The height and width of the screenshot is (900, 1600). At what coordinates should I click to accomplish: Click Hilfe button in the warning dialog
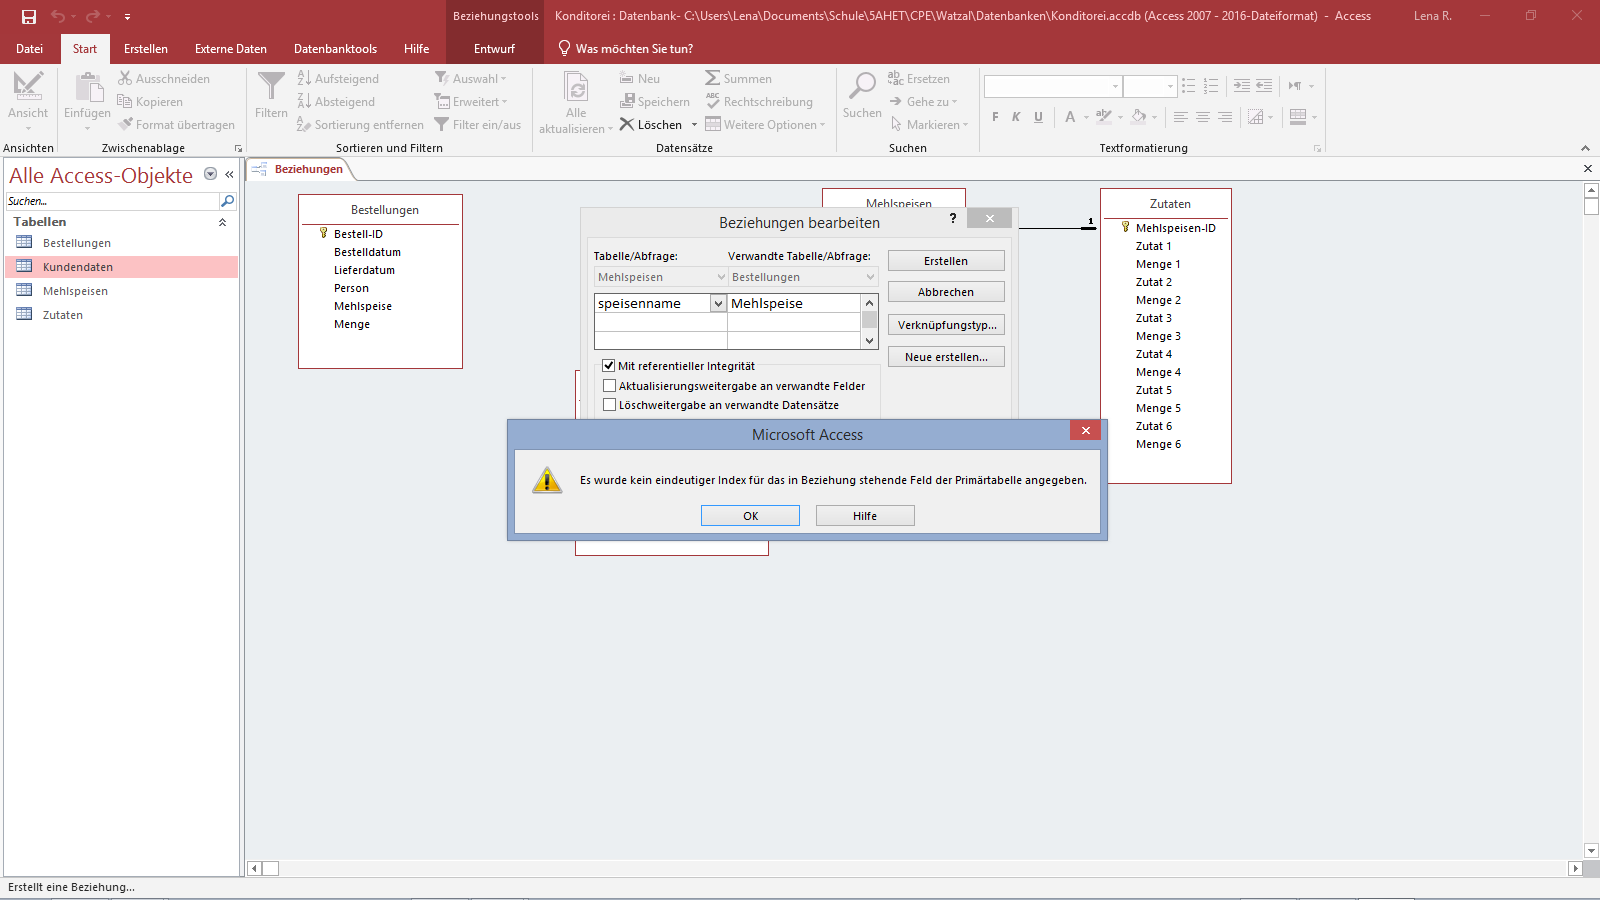pos(865,516)
